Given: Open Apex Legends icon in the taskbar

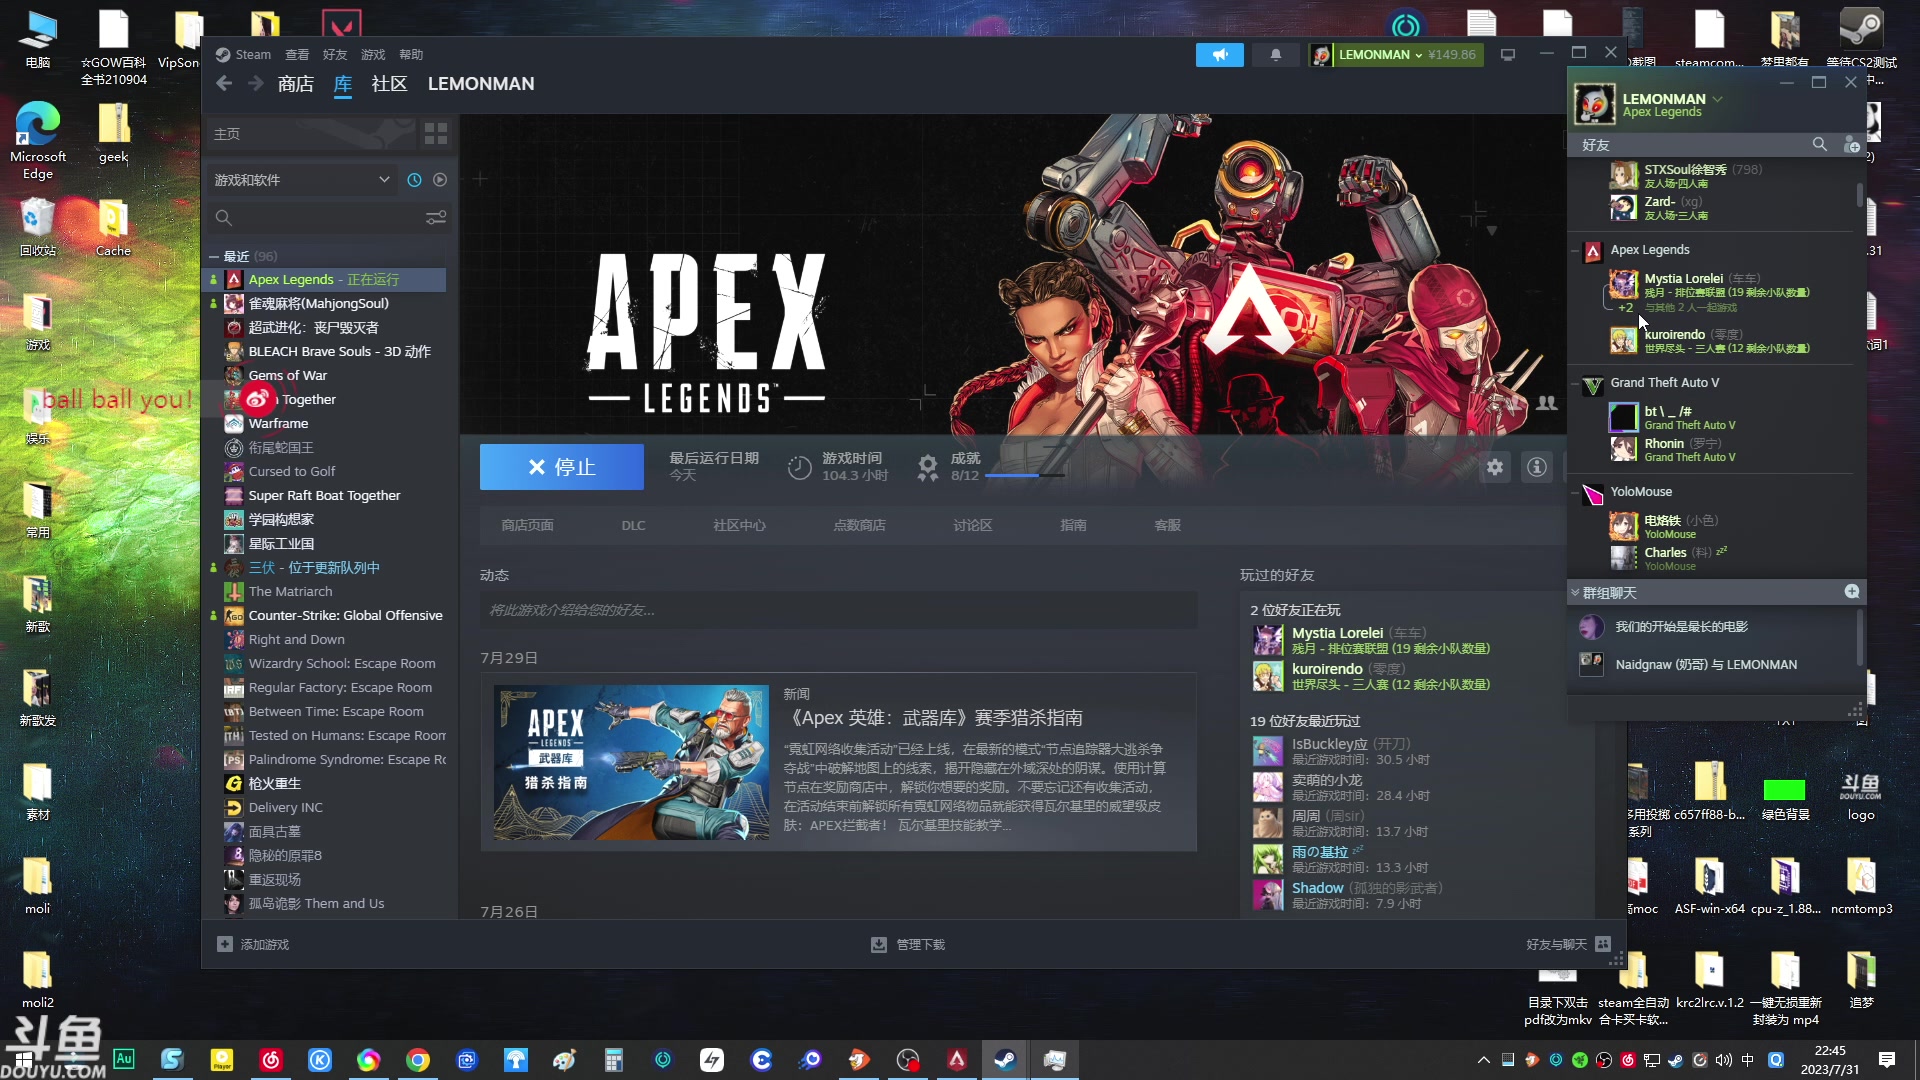Looking at the screenshot, I should [956, 1060].
